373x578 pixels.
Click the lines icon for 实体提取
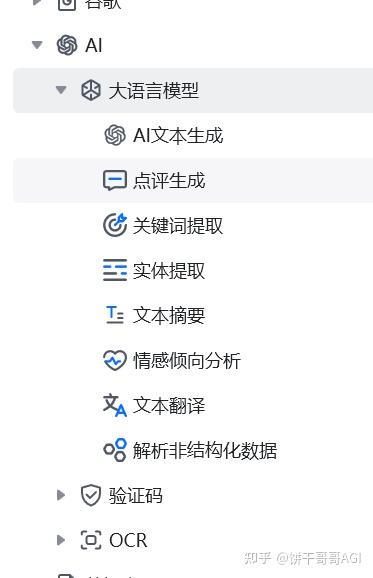[115, 270]
